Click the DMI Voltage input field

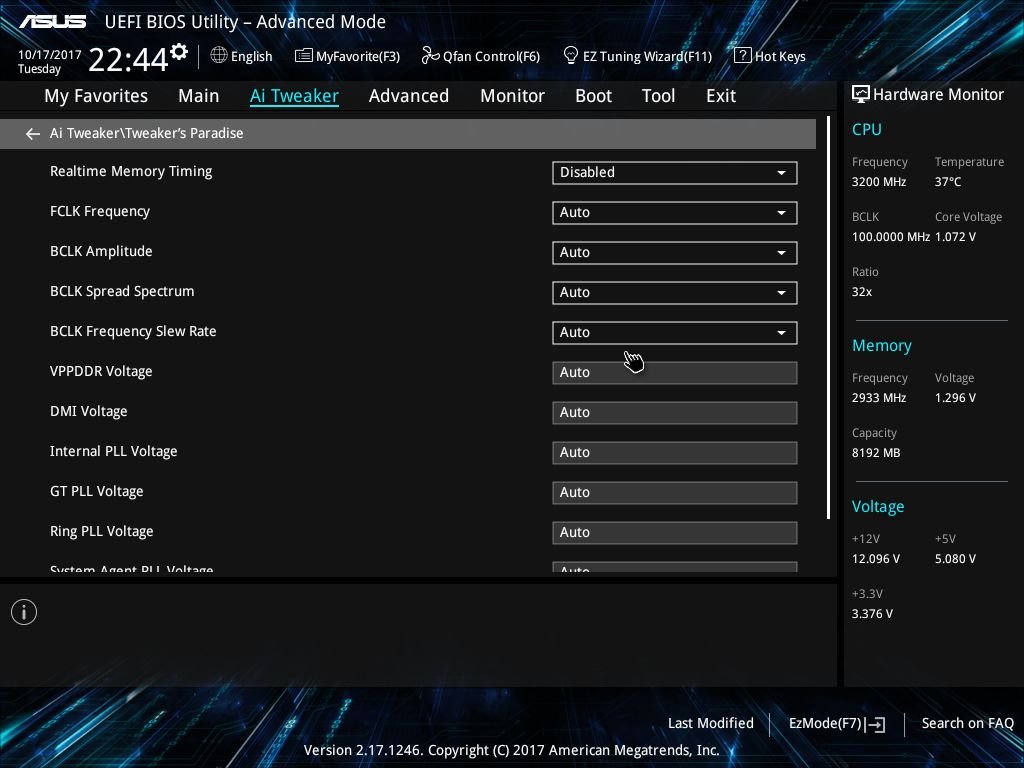675,413
